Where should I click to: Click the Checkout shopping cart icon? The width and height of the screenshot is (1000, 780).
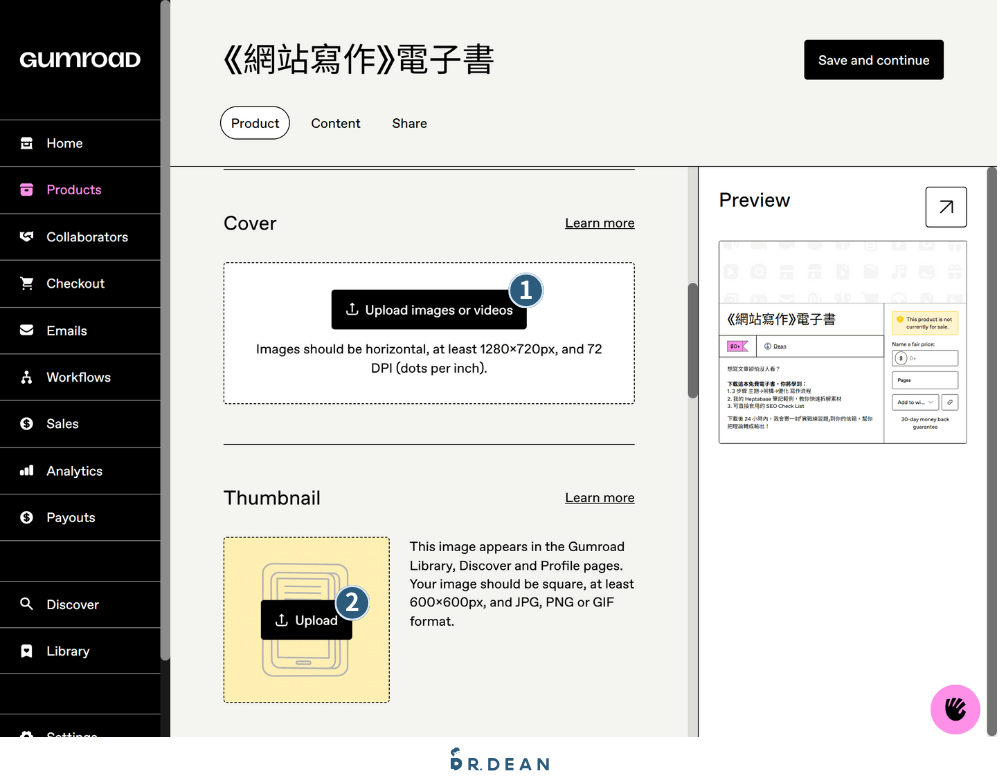[x=27, y=283]
